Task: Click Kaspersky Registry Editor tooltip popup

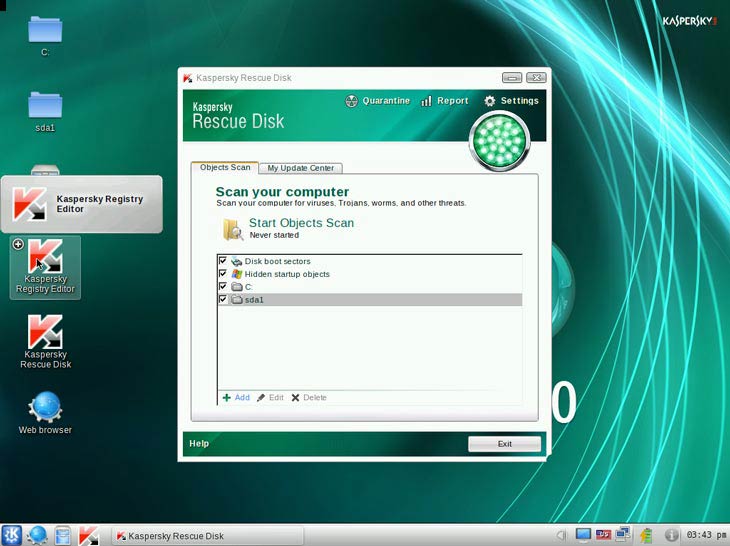Action: tap(82, 204)
